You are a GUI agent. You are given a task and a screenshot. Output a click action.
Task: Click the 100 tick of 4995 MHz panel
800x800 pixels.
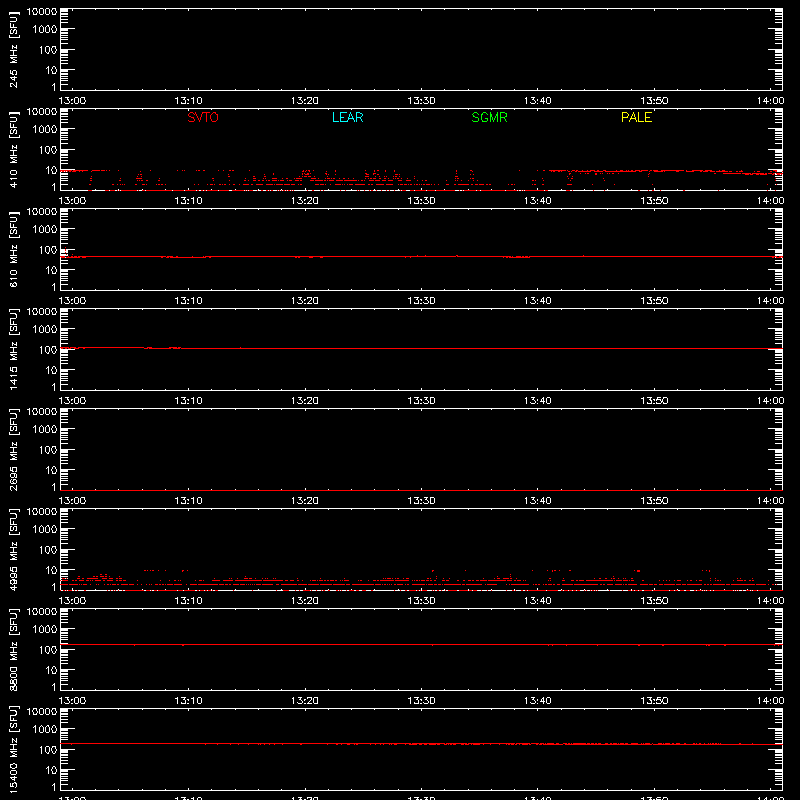[48, 550]
